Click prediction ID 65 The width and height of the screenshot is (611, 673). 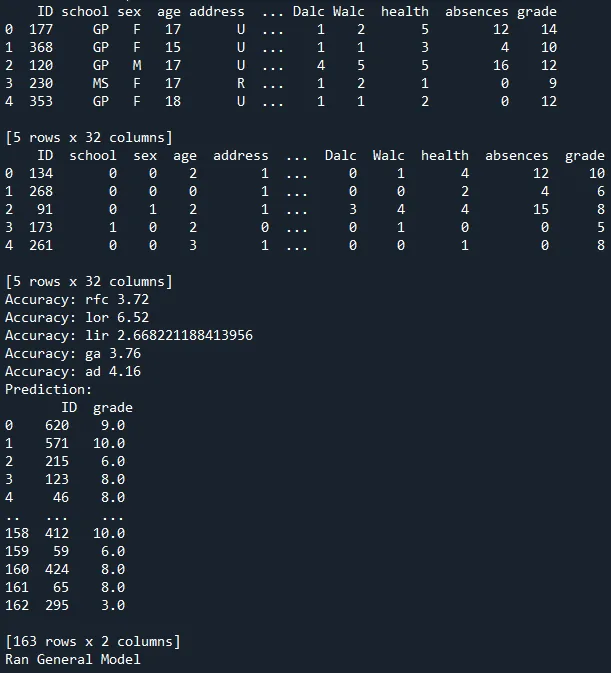pos(61,588)
